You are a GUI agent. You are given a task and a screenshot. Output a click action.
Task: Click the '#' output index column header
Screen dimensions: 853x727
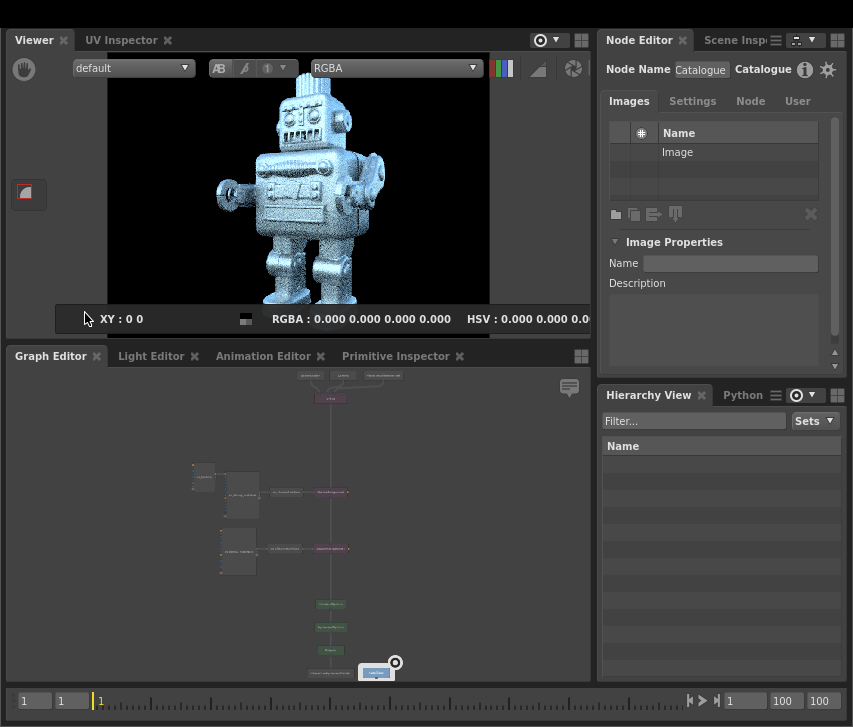point(641,133)
